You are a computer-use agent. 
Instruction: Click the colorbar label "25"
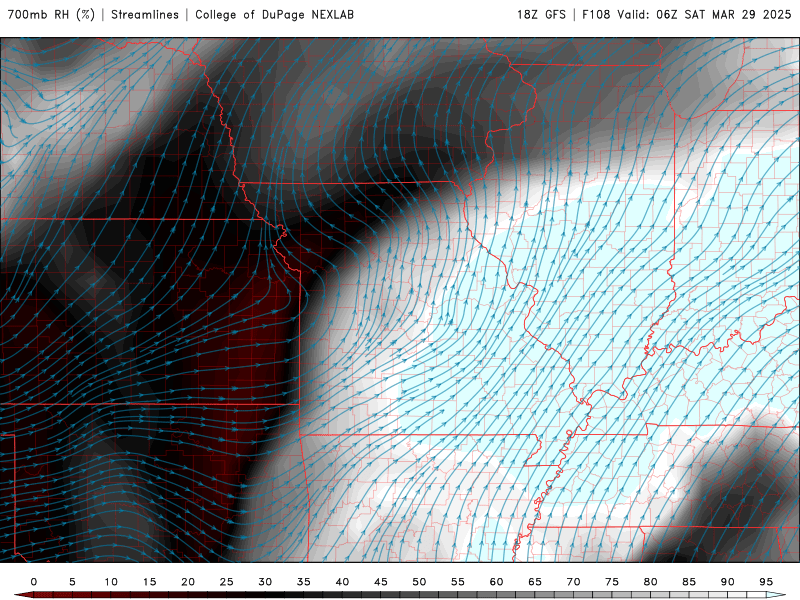point(227,582)
